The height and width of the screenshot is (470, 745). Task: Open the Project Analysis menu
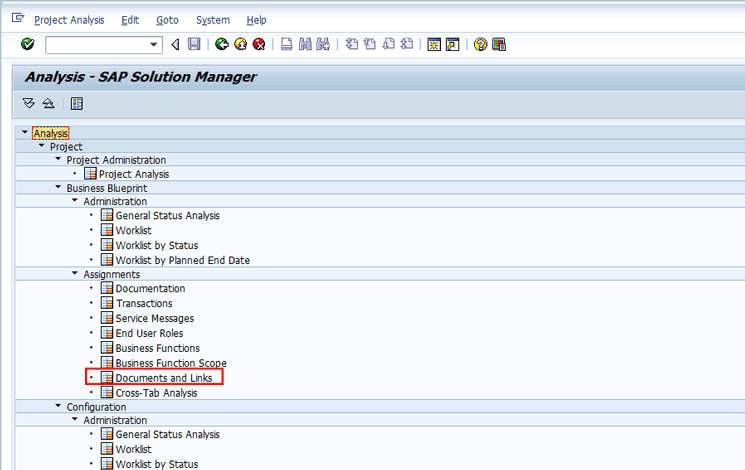pos(69,20)
